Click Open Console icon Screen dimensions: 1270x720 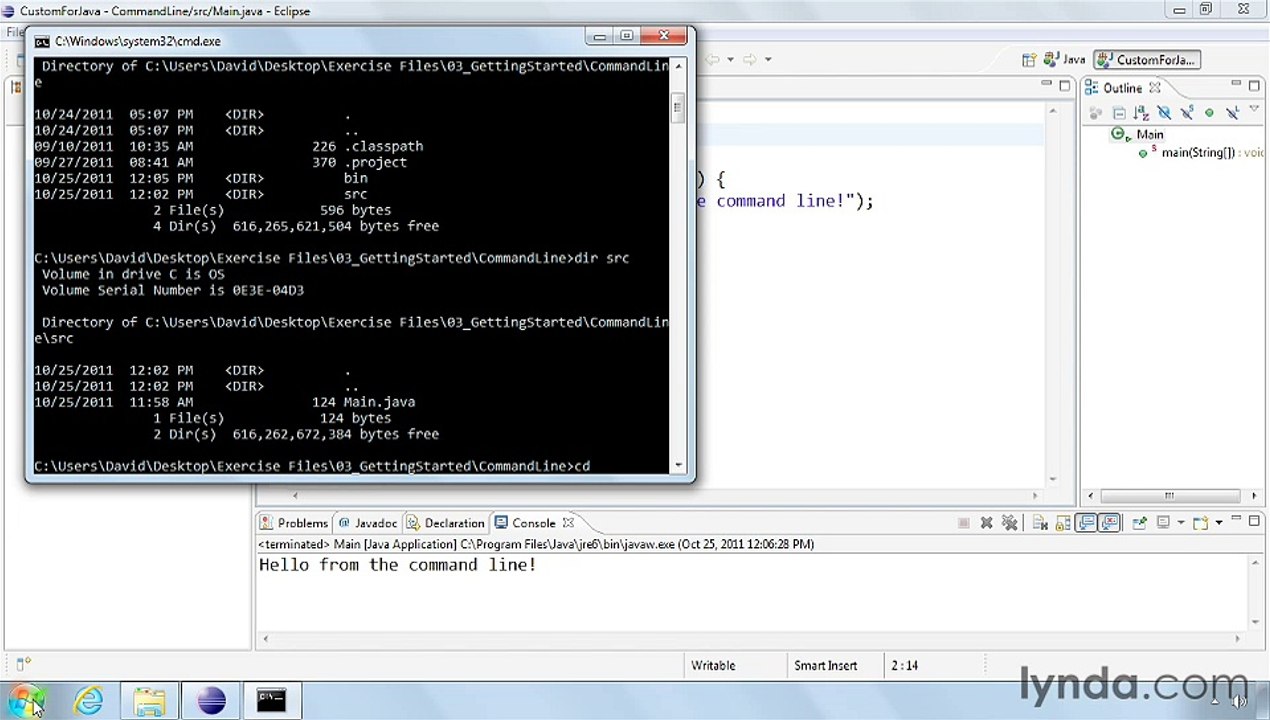(x=1200, y=523)
